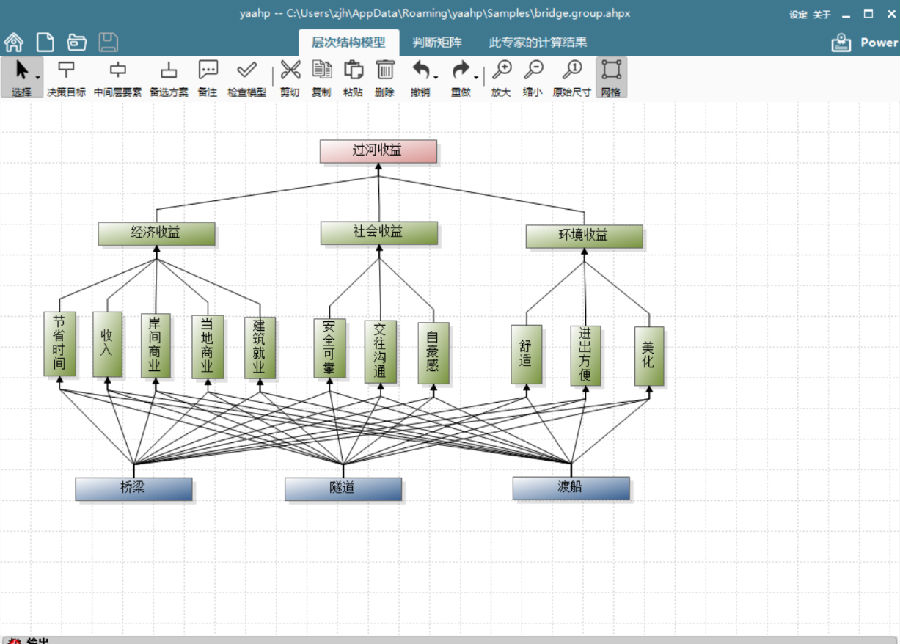Select the red 过河收益 goal node
This screenshot has height=644, width=900.
(x=378, y=151)
